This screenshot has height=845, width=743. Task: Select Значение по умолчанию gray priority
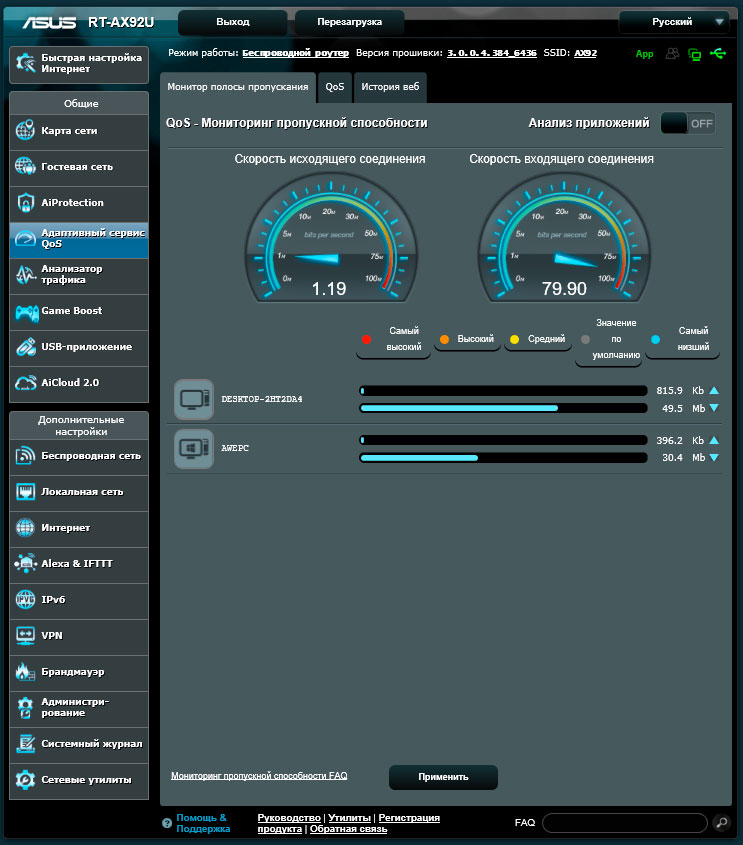point(609,339)
